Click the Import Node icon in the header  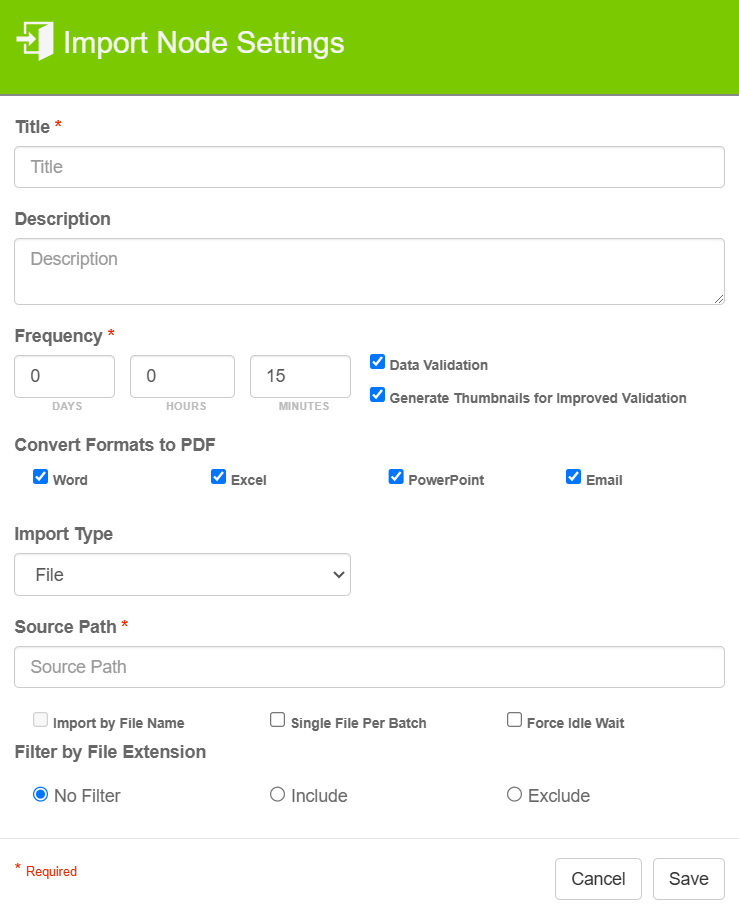click(x=31, y=42)
